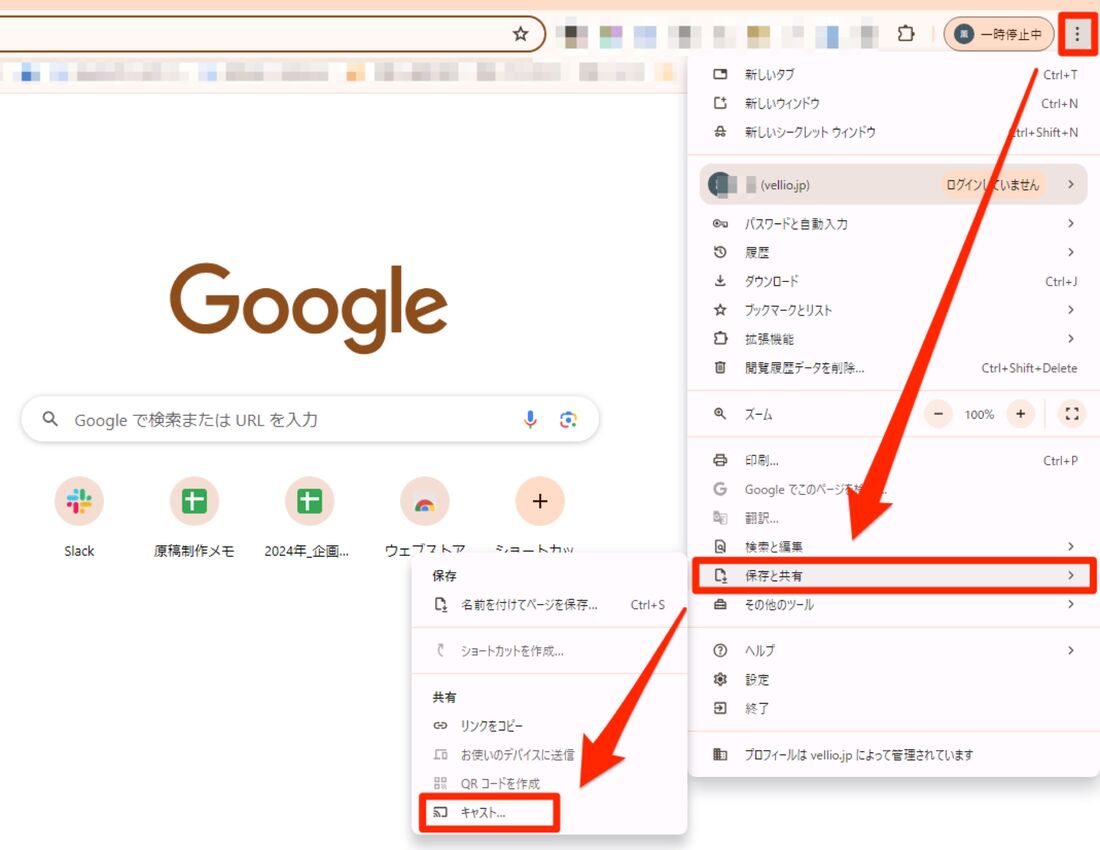Image resolution: width=1100 pixels, height=850 pixels.
Task: Click the 設定 gear icon
Action: tap(720, 680)
